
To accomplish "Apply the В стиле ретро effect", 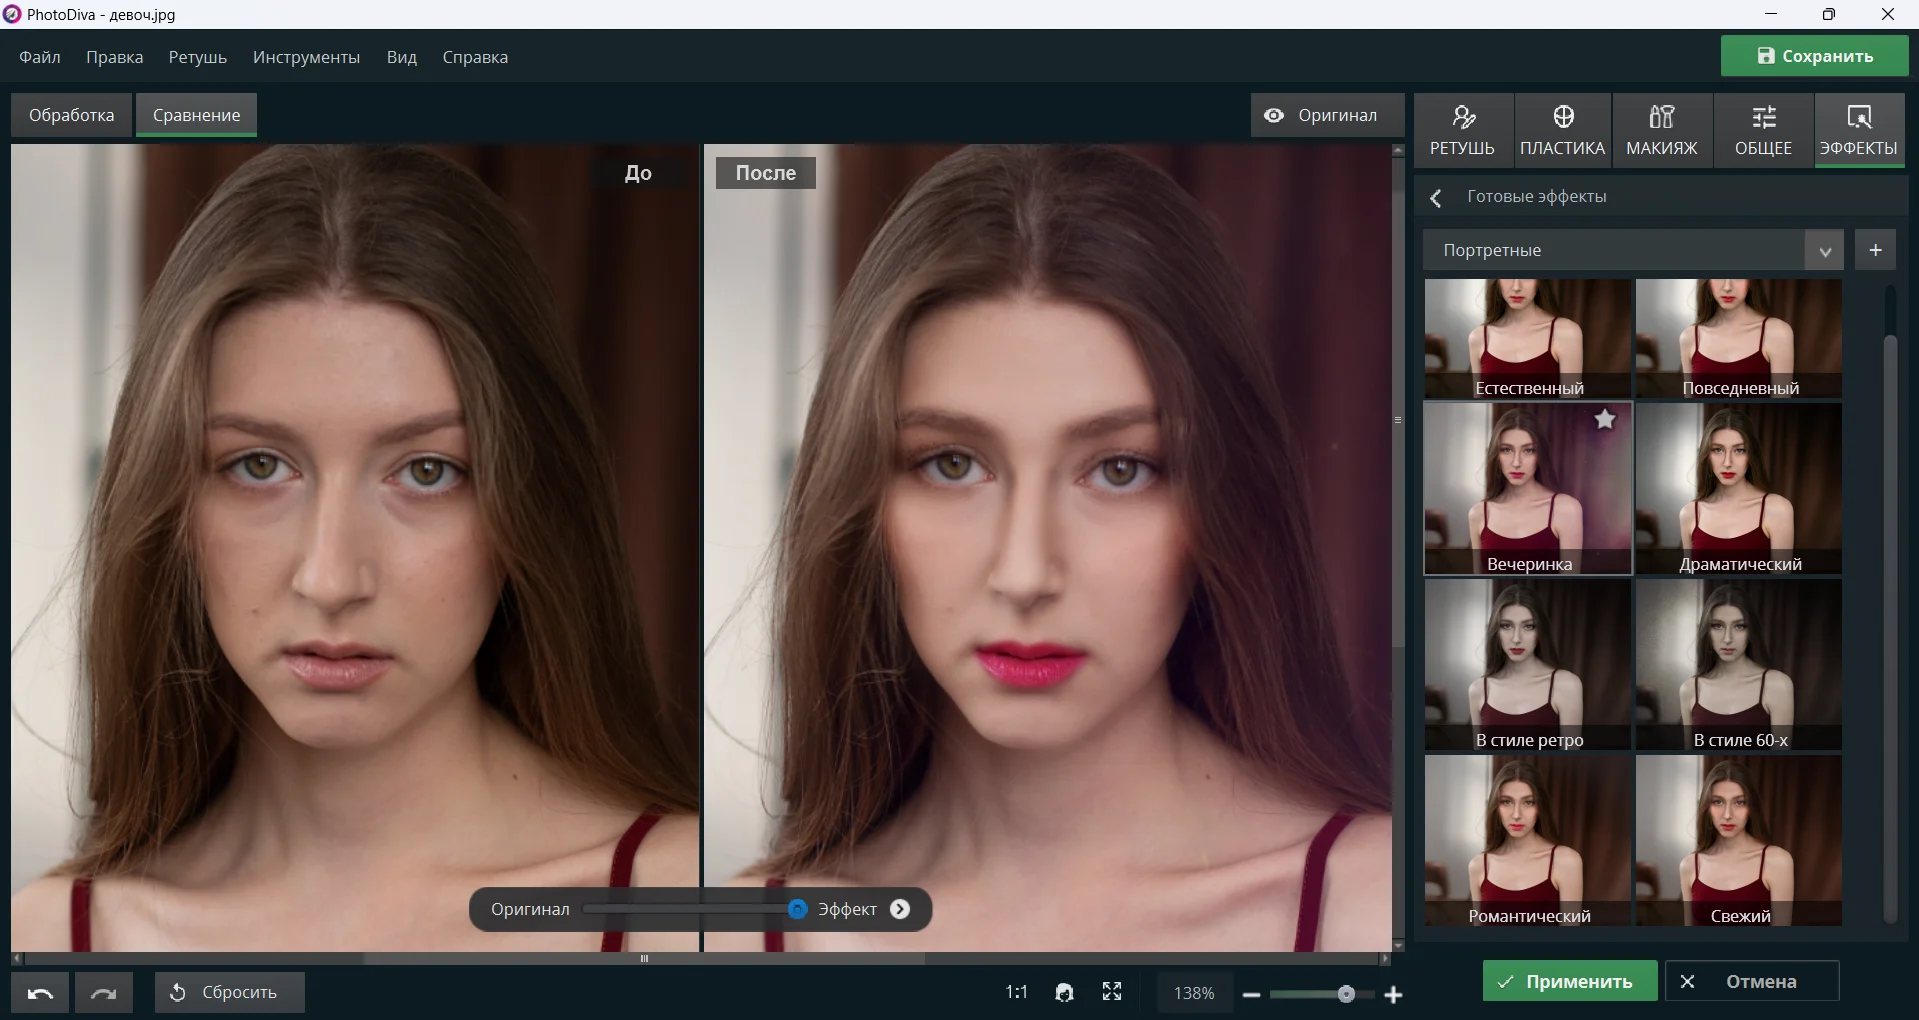I will coord(1527,664).
